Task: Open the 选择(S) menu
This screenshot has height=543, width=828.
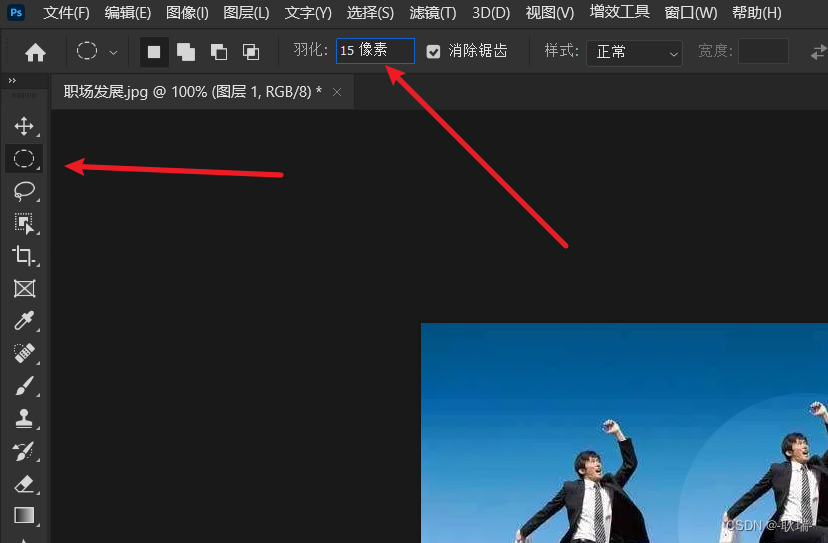Action: pyautogui.click(x=370, y=13)
